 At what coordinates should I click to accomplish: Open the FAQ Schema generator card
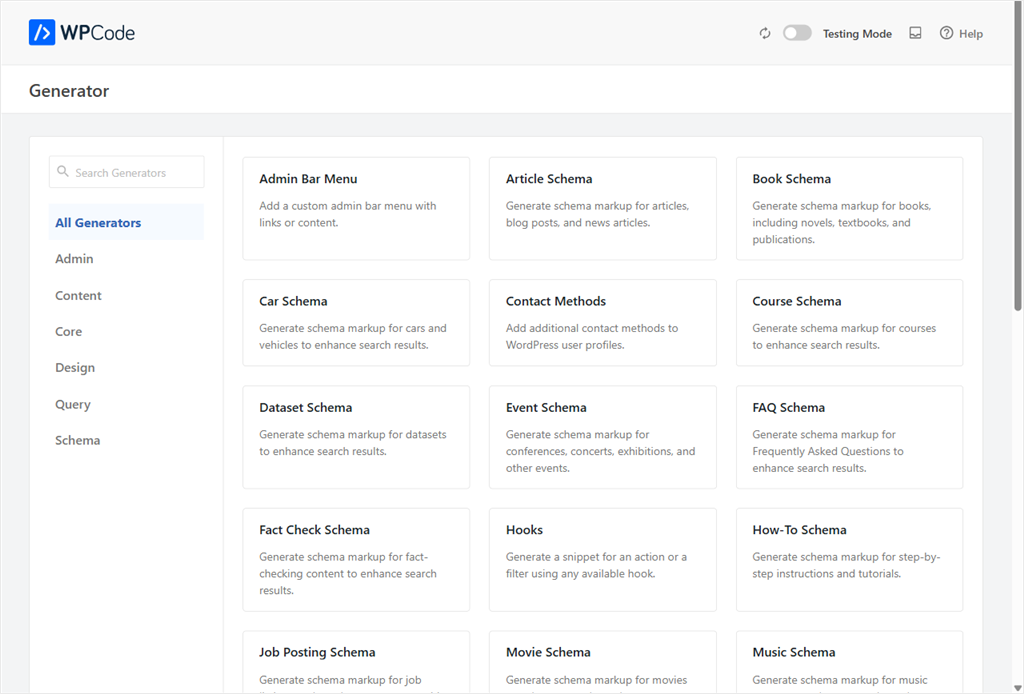(849, 437)
